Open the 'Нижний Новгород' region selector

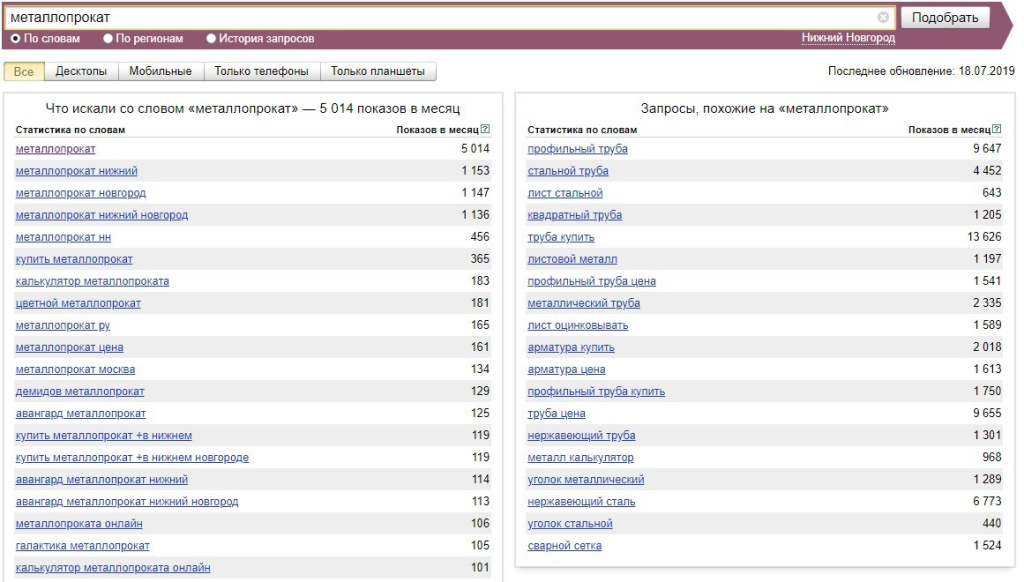(848, 38)
